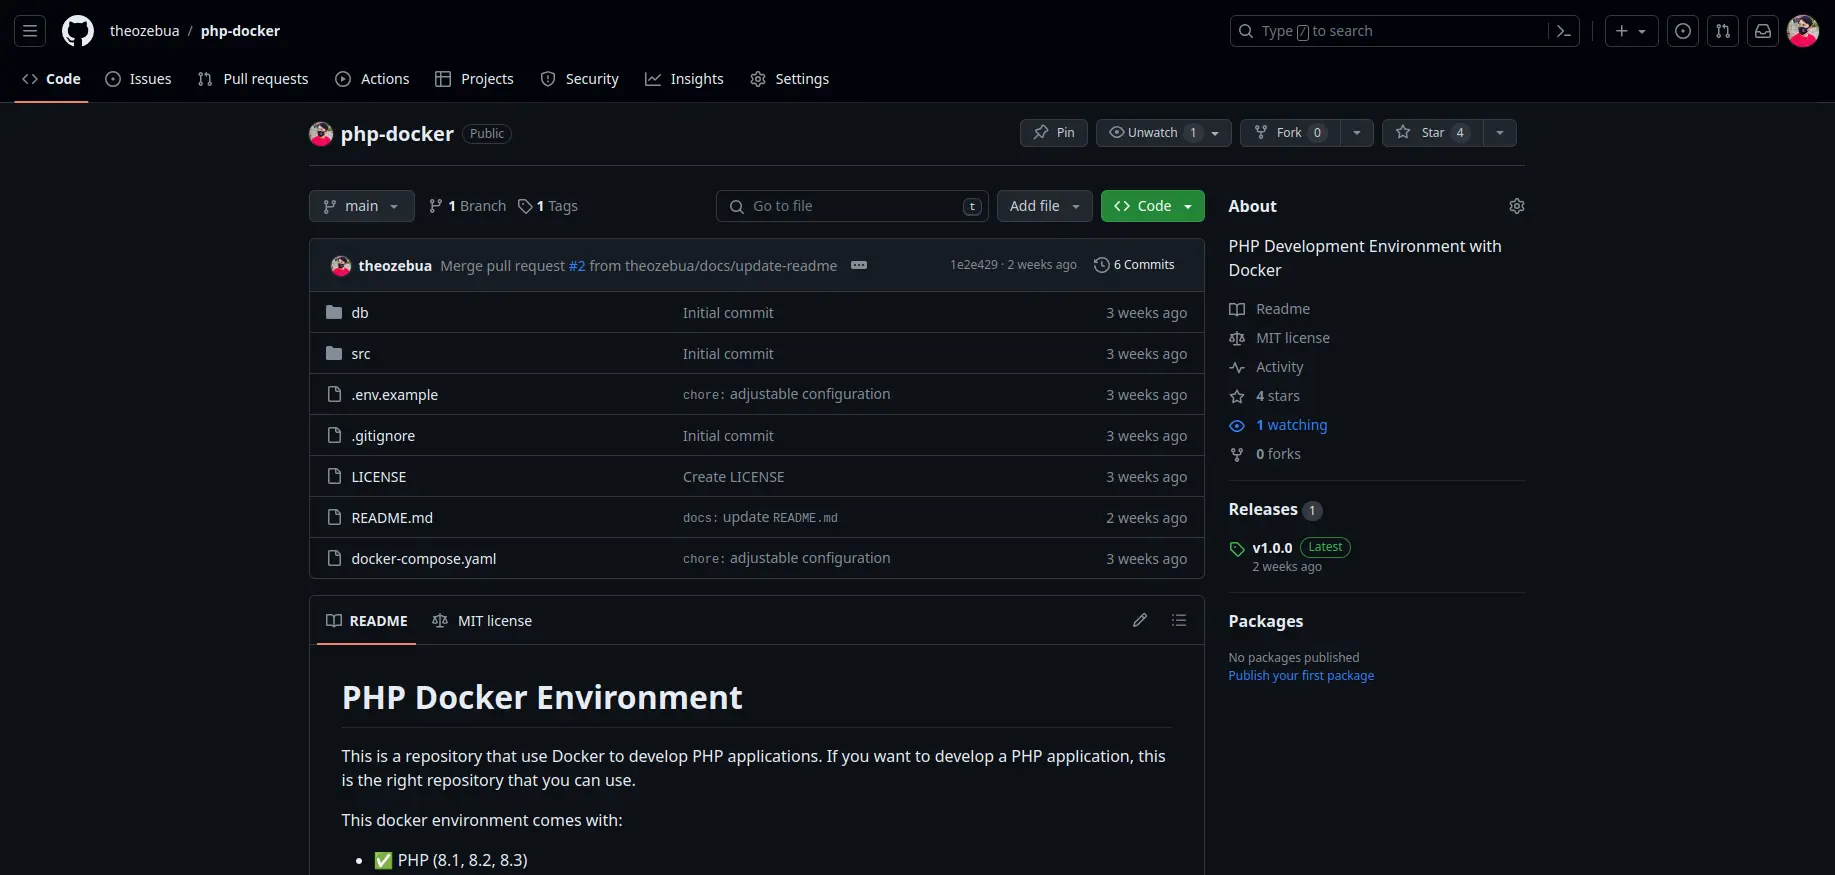1835x875 pixels.
Task: Open the command palette icon in search bar
Action: point(1564,31)
